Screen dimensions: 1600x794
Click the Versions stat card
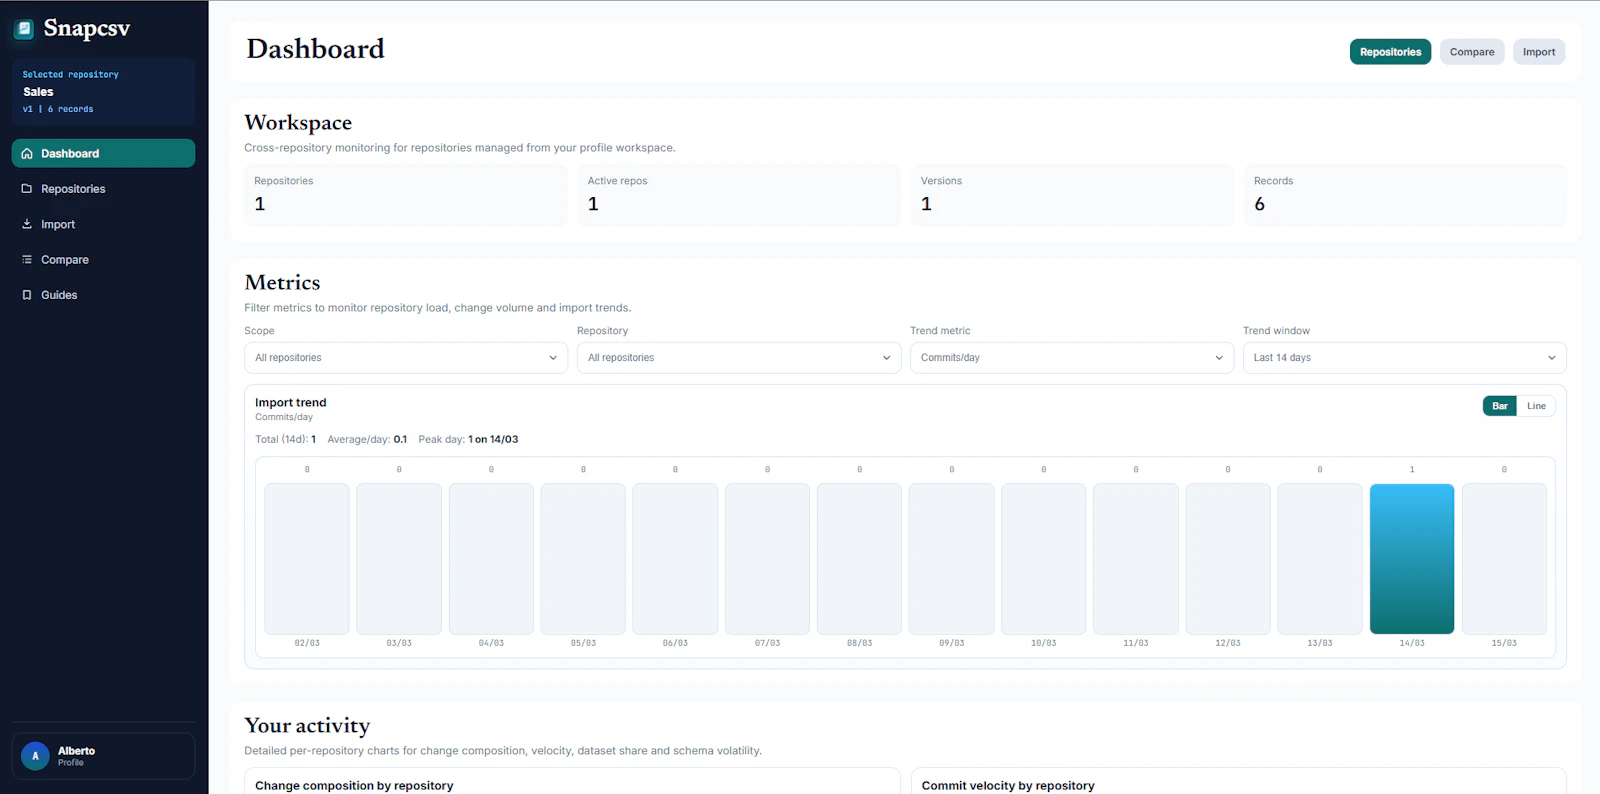(1072, 195)
